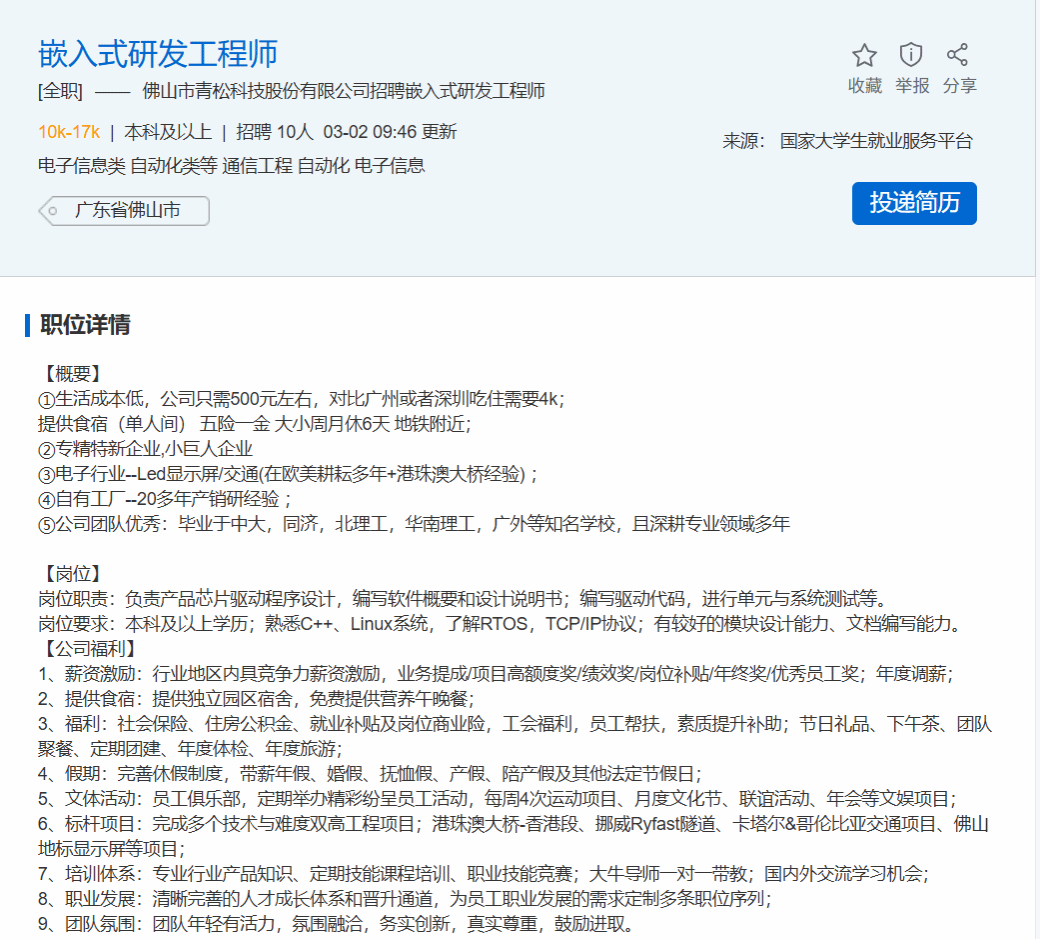Click the 职位详情 section heading
This screenshot has width=1040, height=939.
pos(85,325)
